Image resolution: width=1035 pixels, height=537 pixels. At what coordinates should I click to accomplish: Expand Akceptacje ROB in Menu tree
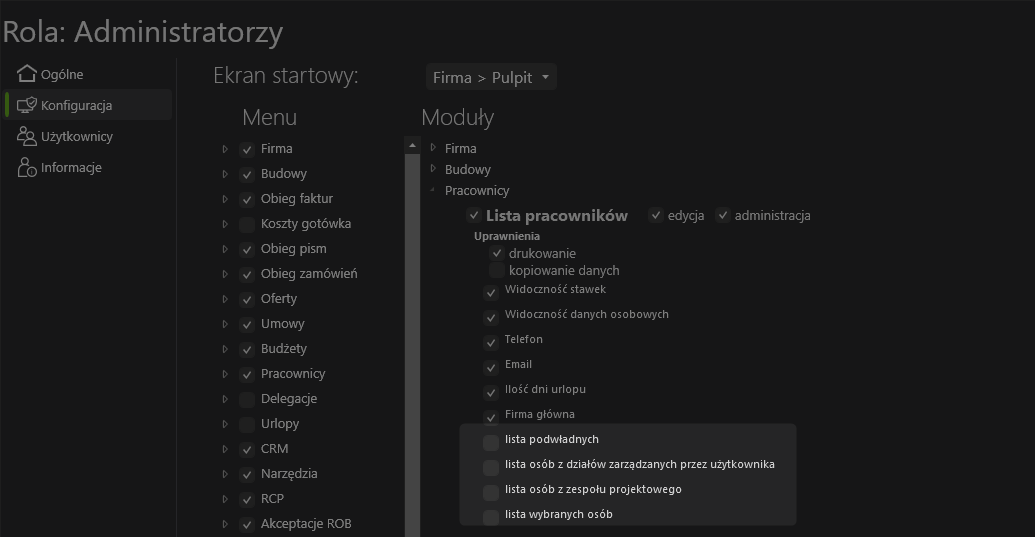[225, 524]
